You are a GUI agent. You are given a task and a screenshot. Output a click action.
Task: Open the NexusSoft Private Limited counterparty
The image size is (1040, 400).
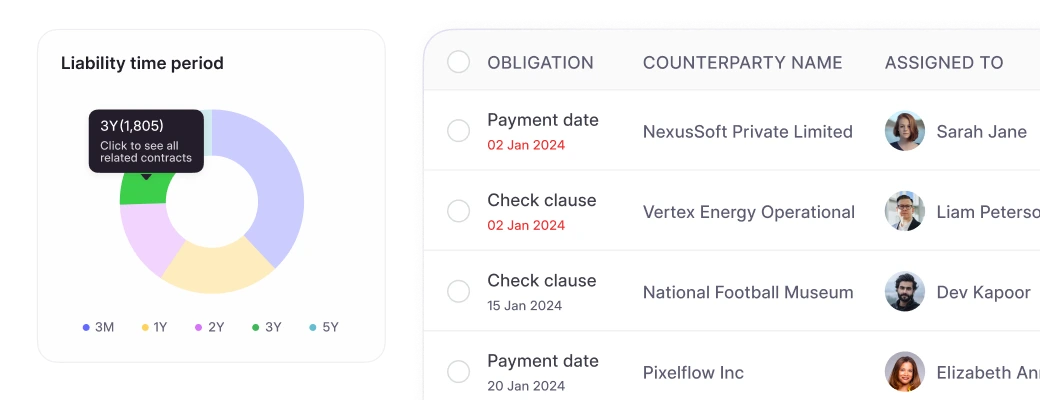[747, 131]
